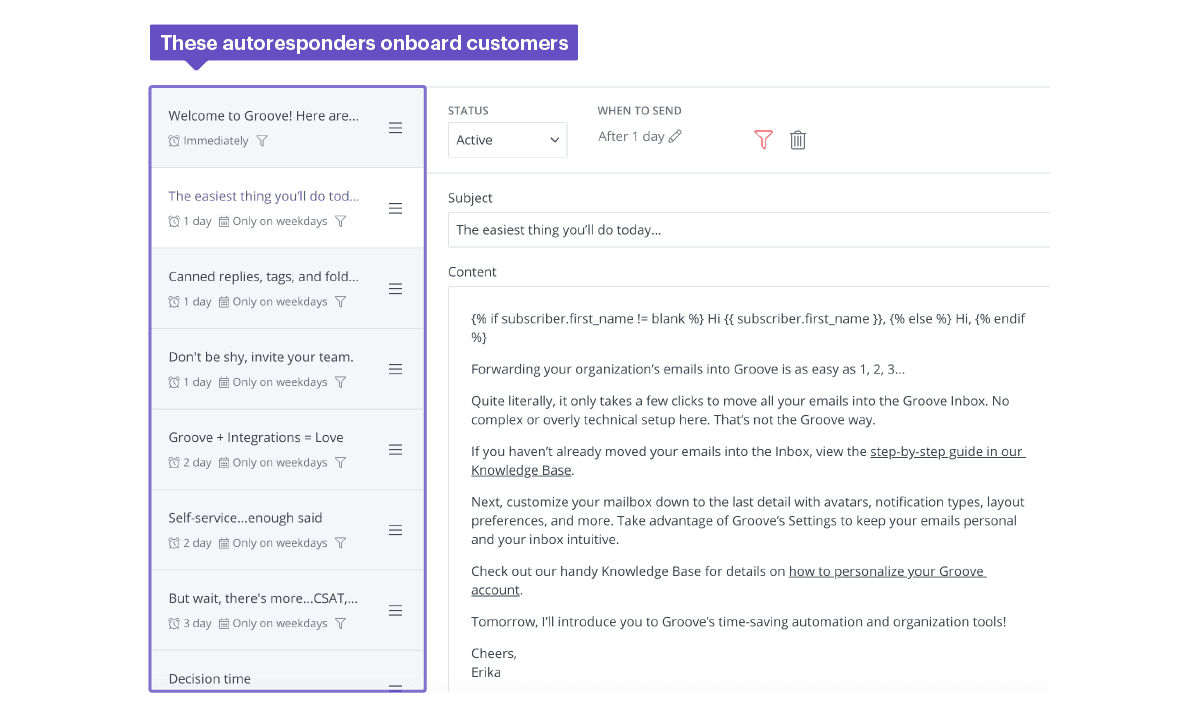The width and height of the screenshot is (1200, 716).
Task: Click the red filter icon next to trash
Action: pyautogui.click(x=763, y=140)
